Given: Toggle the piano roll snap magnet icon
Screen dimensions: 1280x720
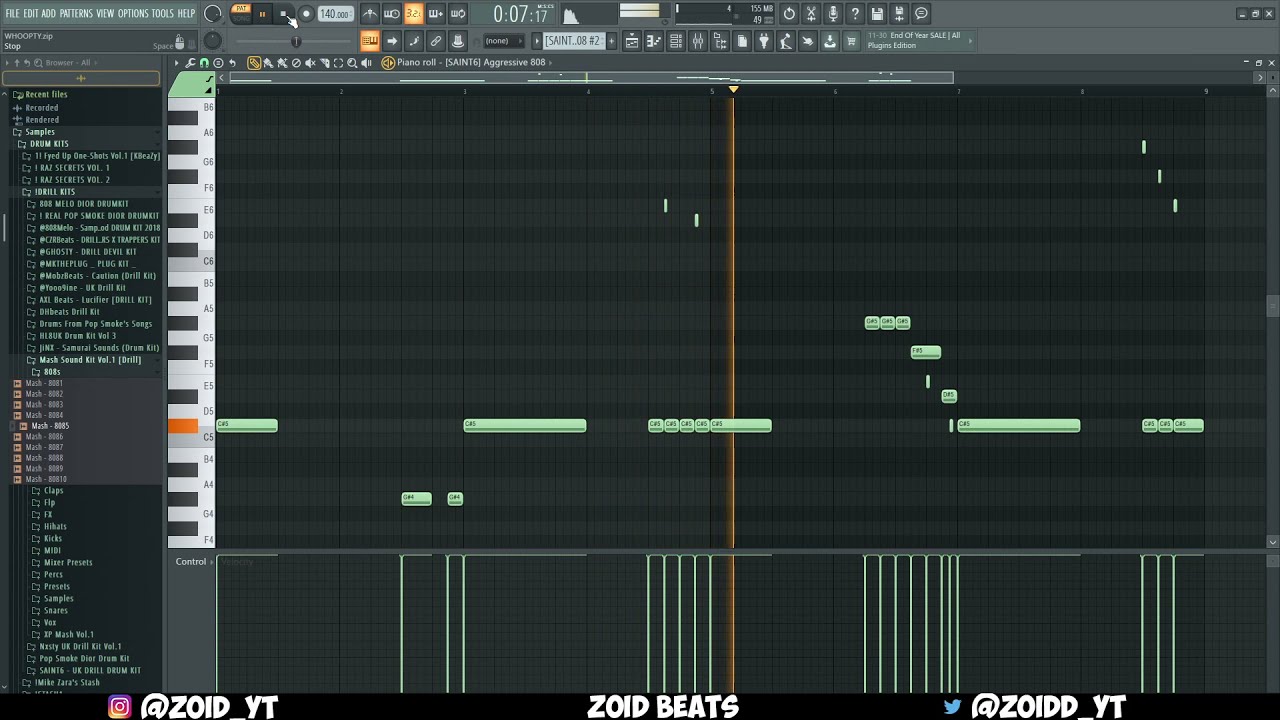Looking at the screenshot, I should 204,63.
